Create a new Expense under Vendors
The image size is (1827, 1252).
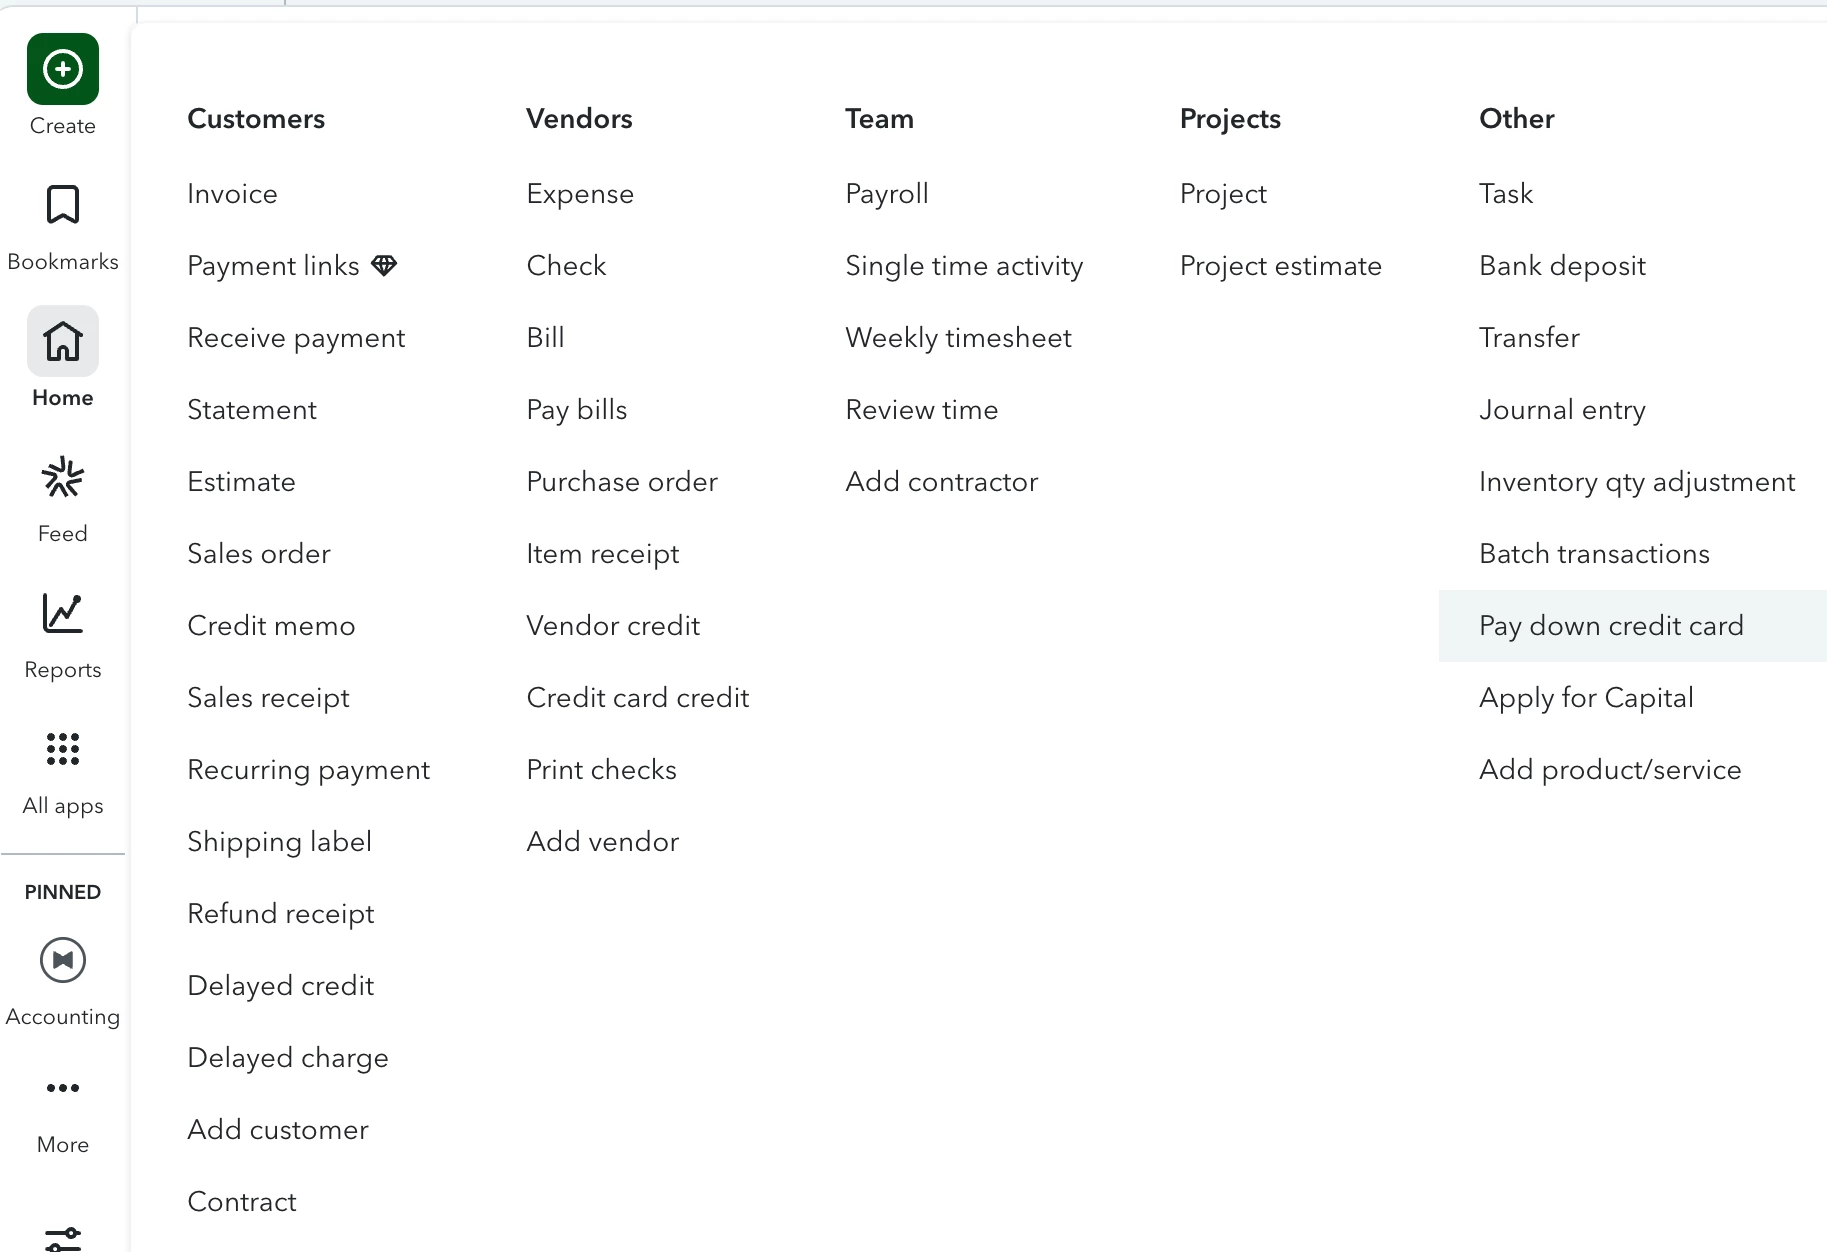580,194
